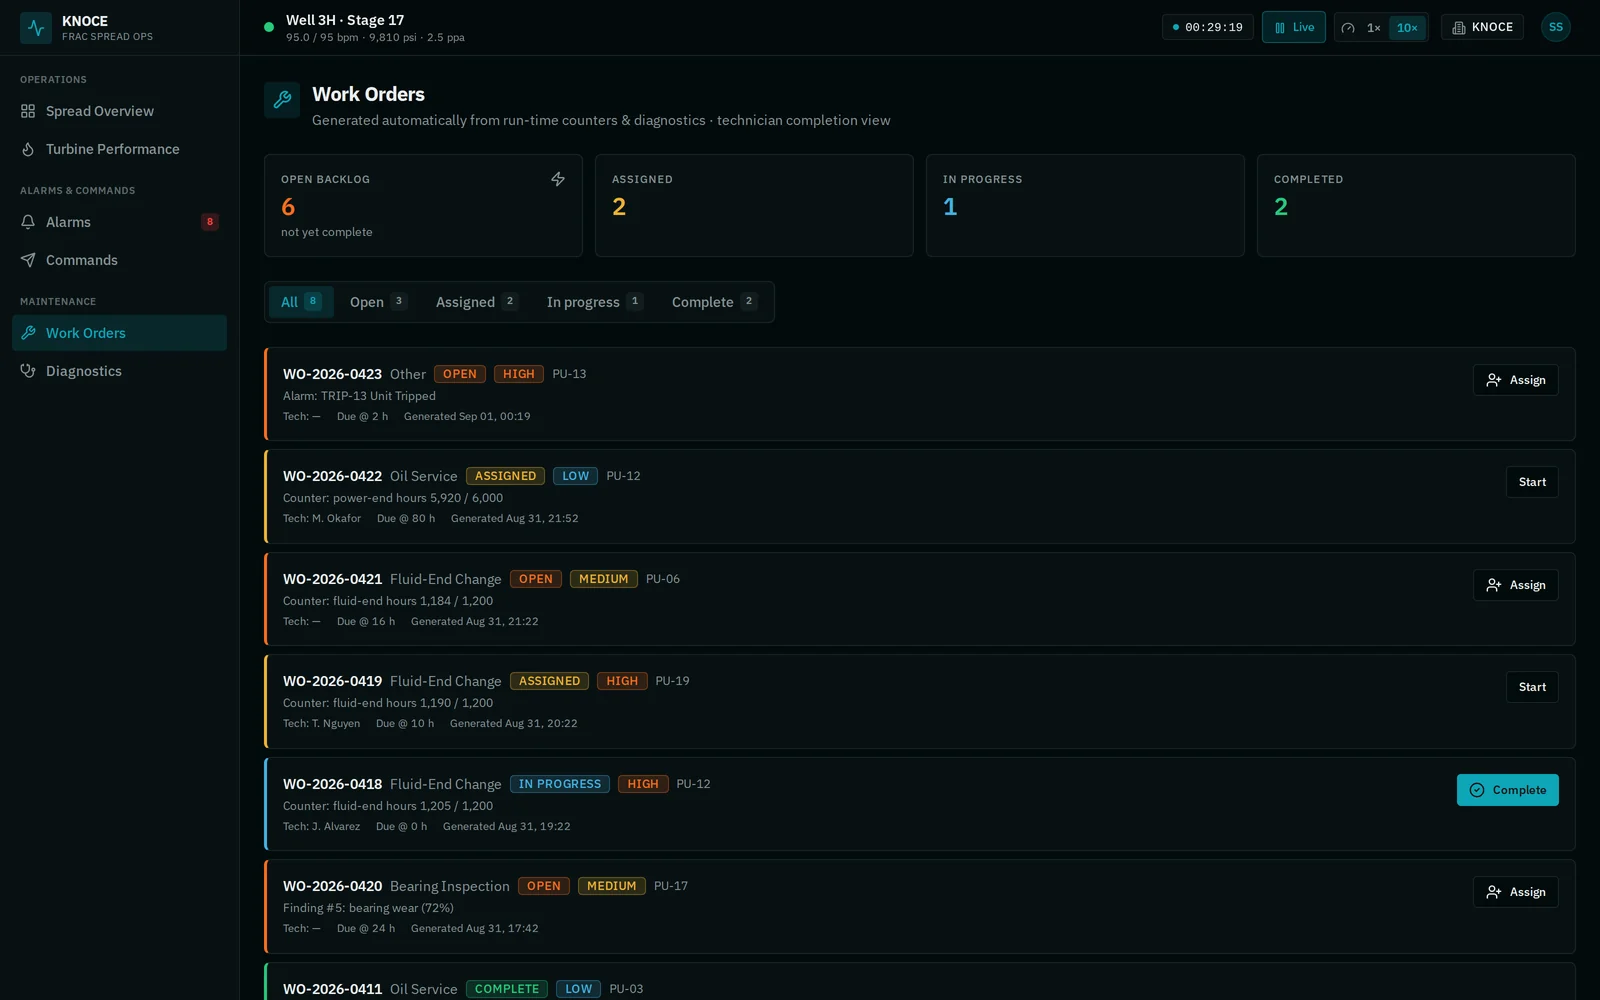The image size is (1600, 1000).
Task: Click WO-2026-0420 order number
Action: coord(332,886)
